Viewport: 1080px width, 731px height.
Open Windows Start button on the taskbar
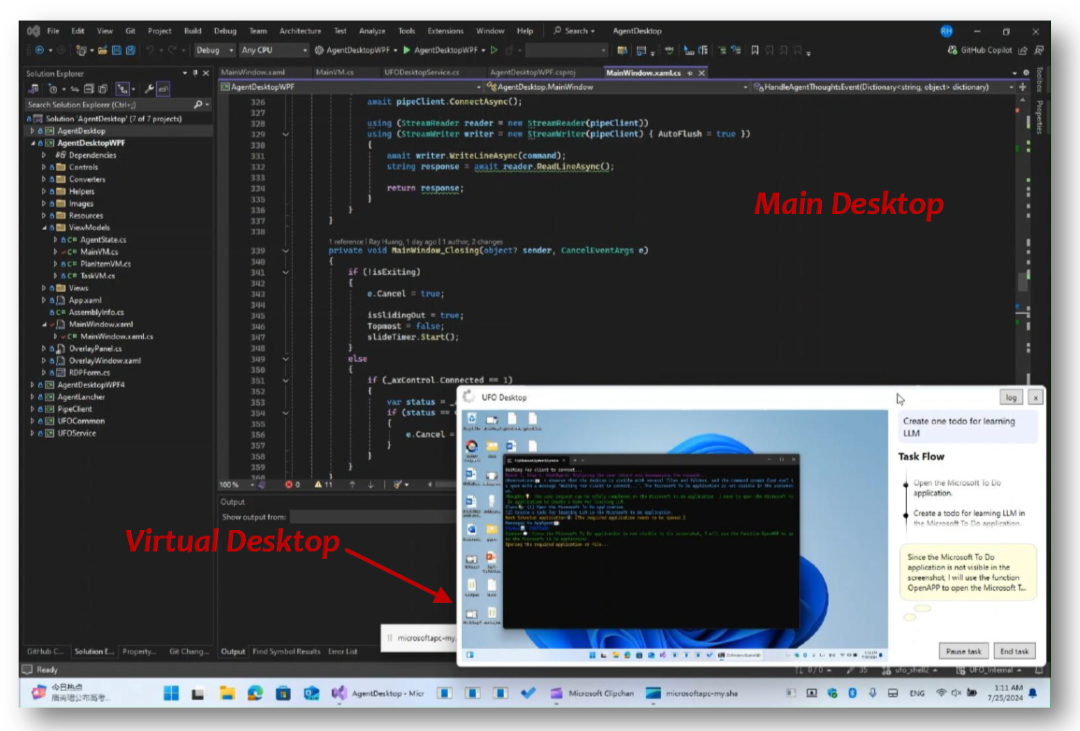171,693
